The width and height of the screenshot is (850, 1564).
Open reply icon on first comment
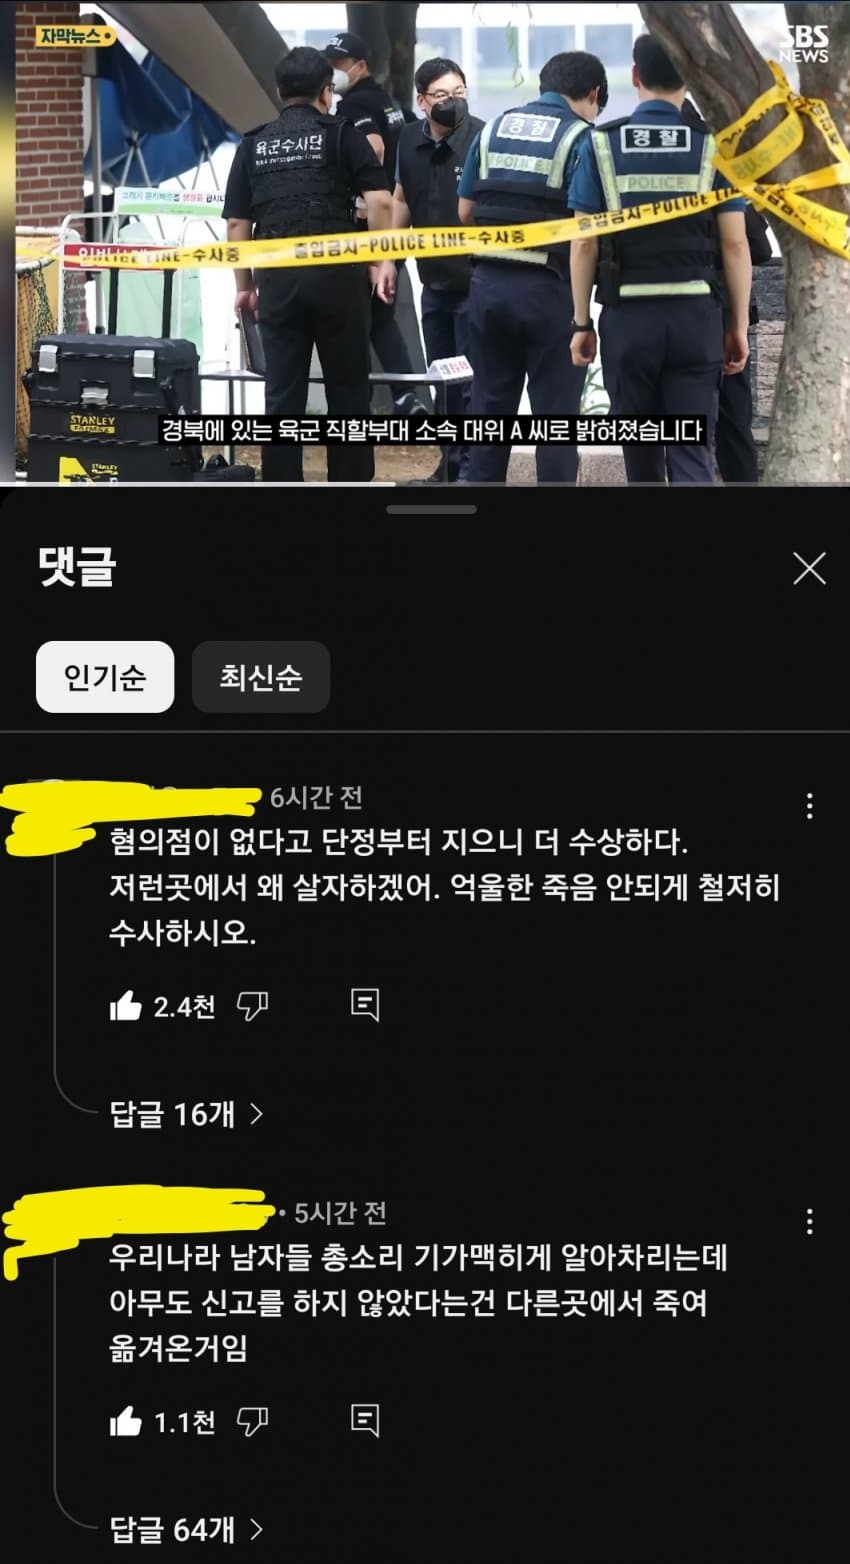365,1005
